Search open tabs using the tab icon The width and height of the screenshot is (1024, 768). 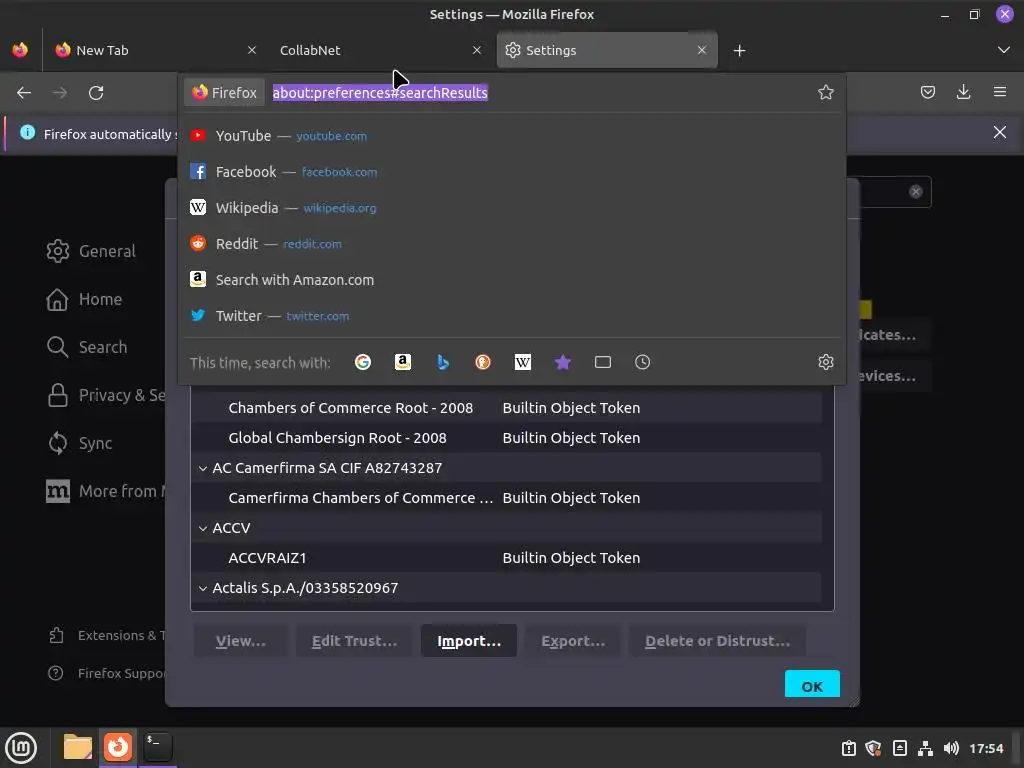point(603,362)
